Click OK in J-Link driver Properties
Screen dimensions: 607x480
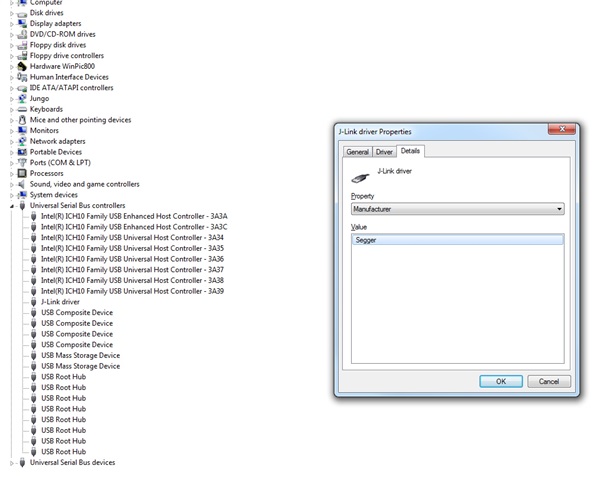tap(501, 381)
